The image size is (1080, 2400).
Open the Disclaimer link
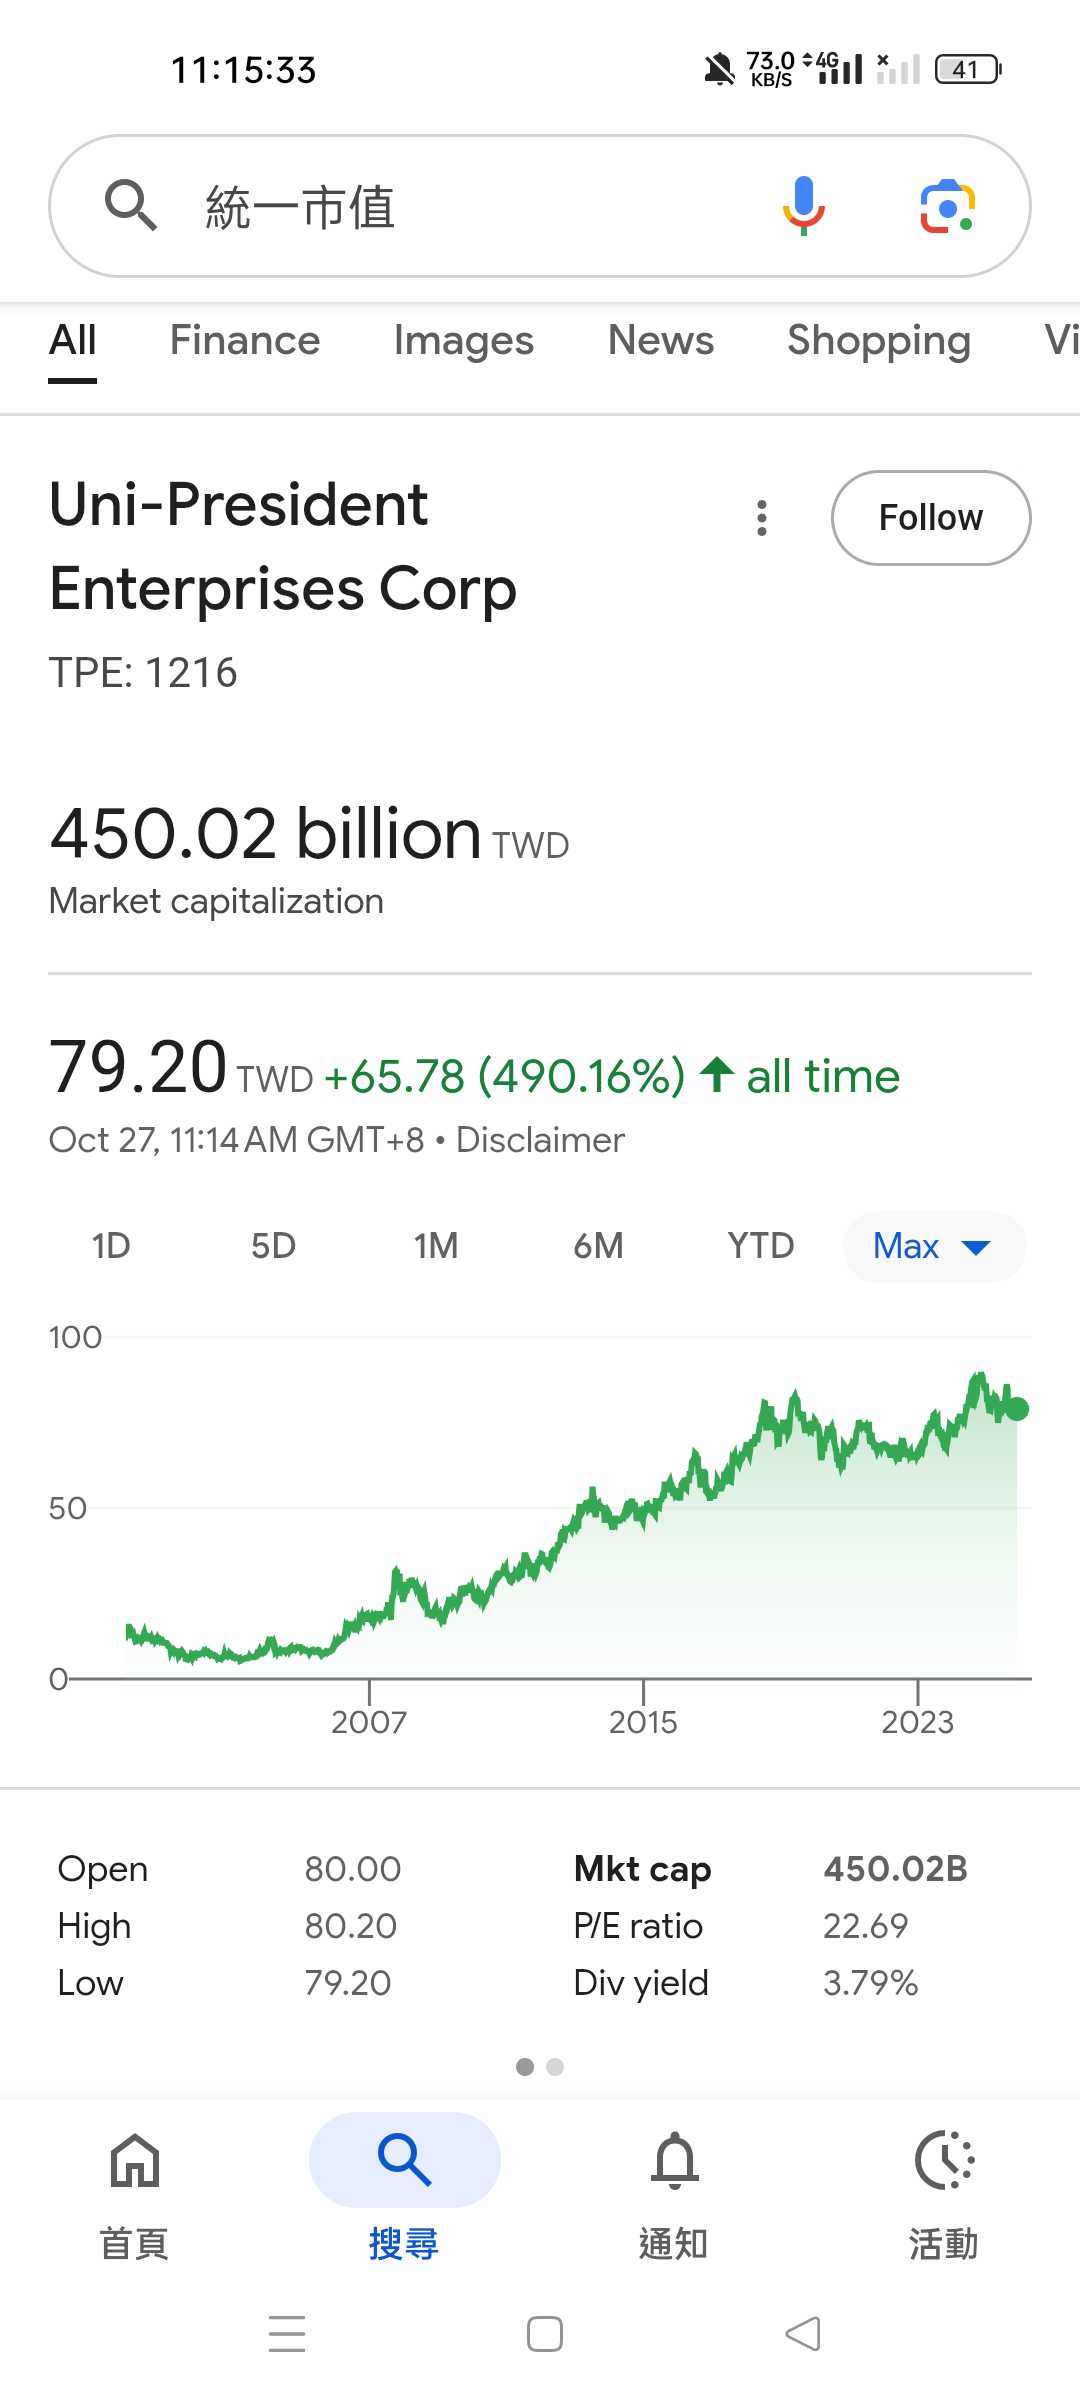[x=540, y=1140]
